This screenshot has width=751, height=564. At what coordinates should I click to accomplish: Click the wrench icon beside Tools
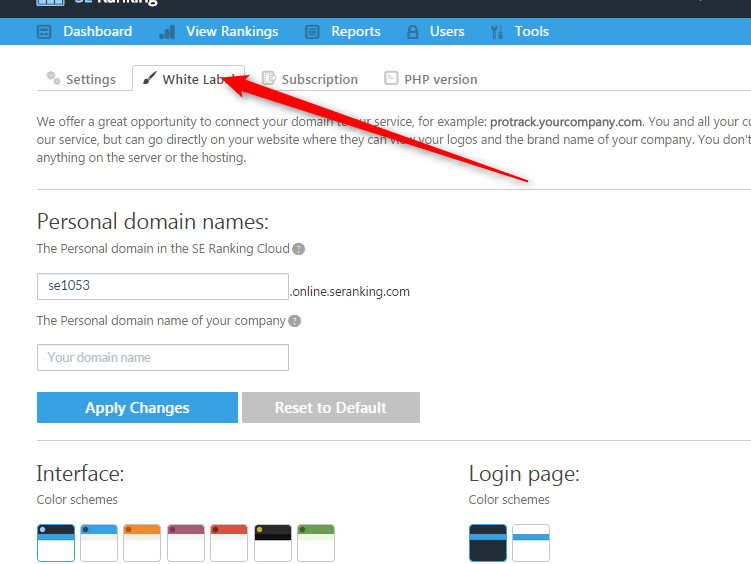point(497,32)
